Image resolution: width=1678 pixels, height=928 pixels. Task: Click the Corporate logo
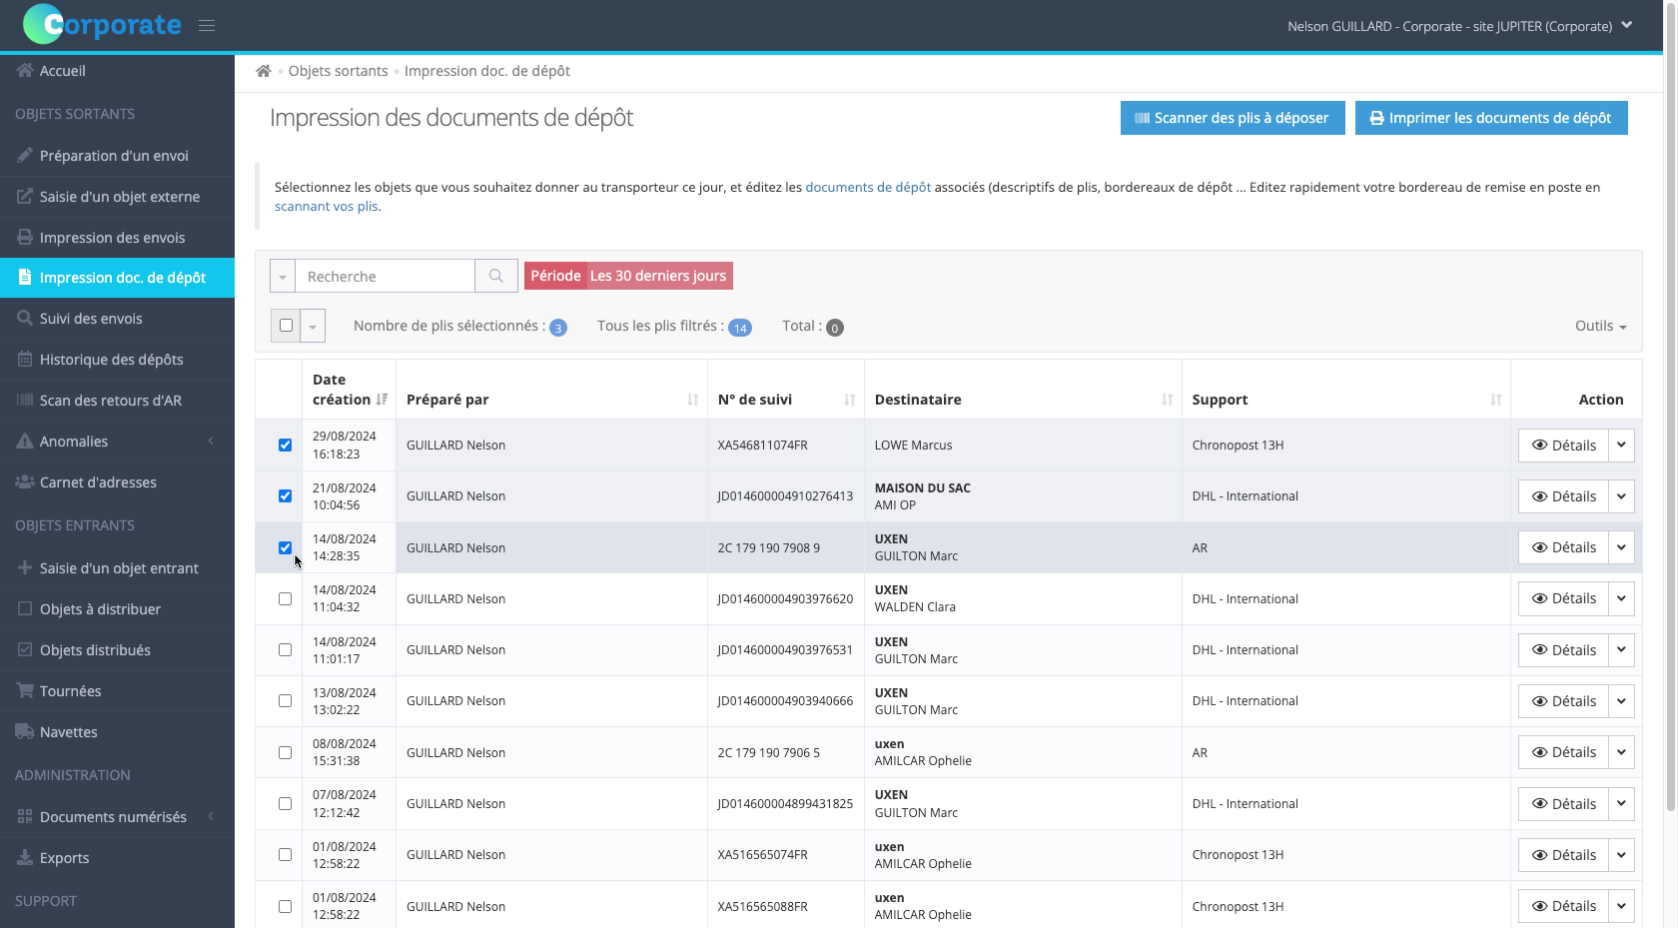[x=102, y=25]
